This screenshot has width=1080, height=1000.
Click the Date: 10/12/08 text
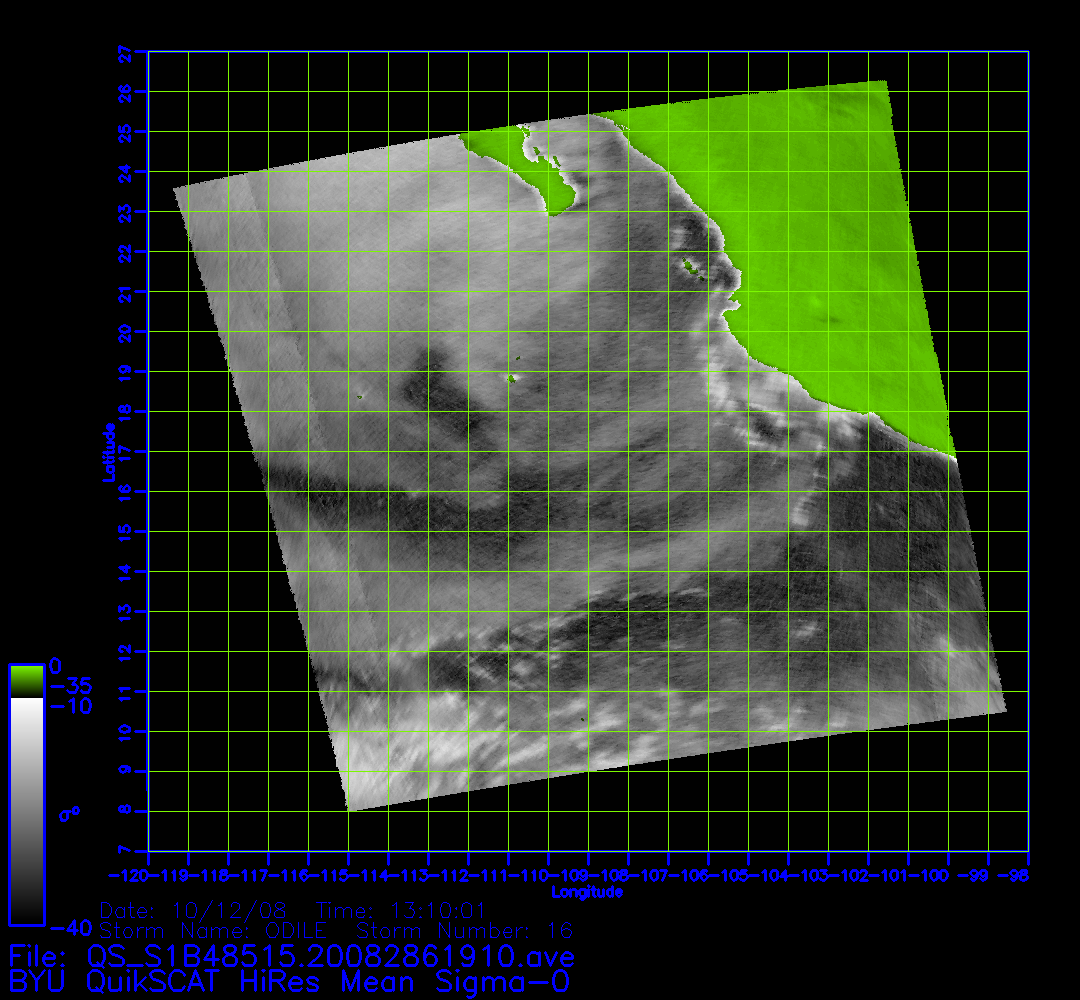194,911
